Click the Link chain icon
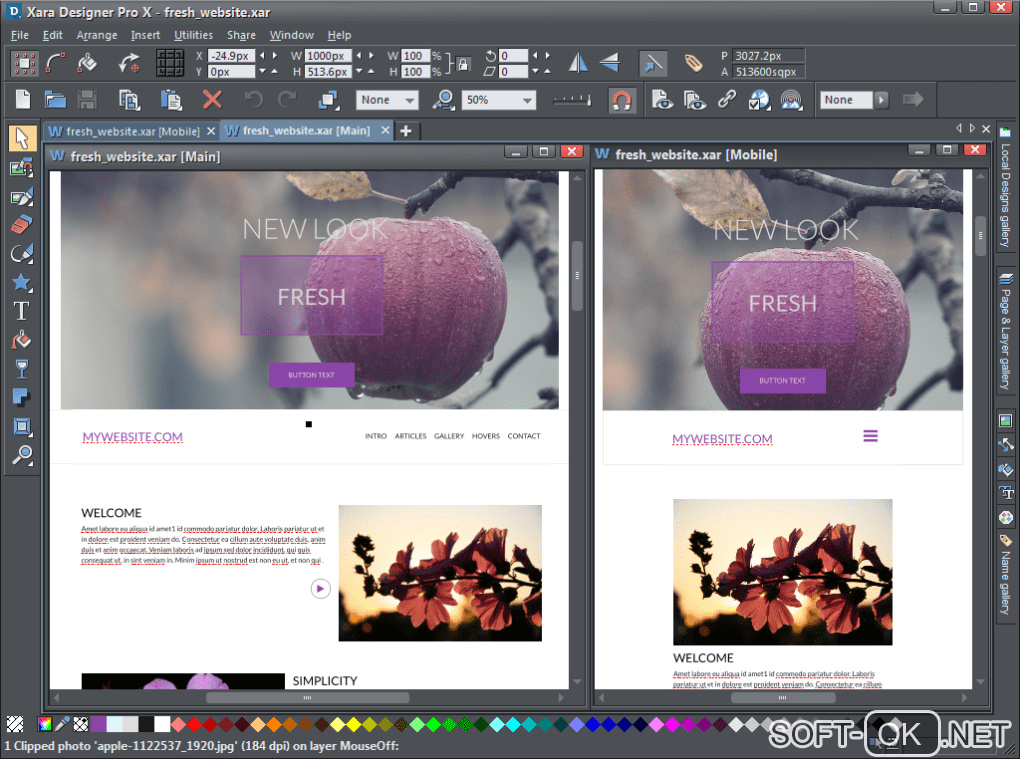This screenshot has width=1020, height=759. (x=727, y=100)
